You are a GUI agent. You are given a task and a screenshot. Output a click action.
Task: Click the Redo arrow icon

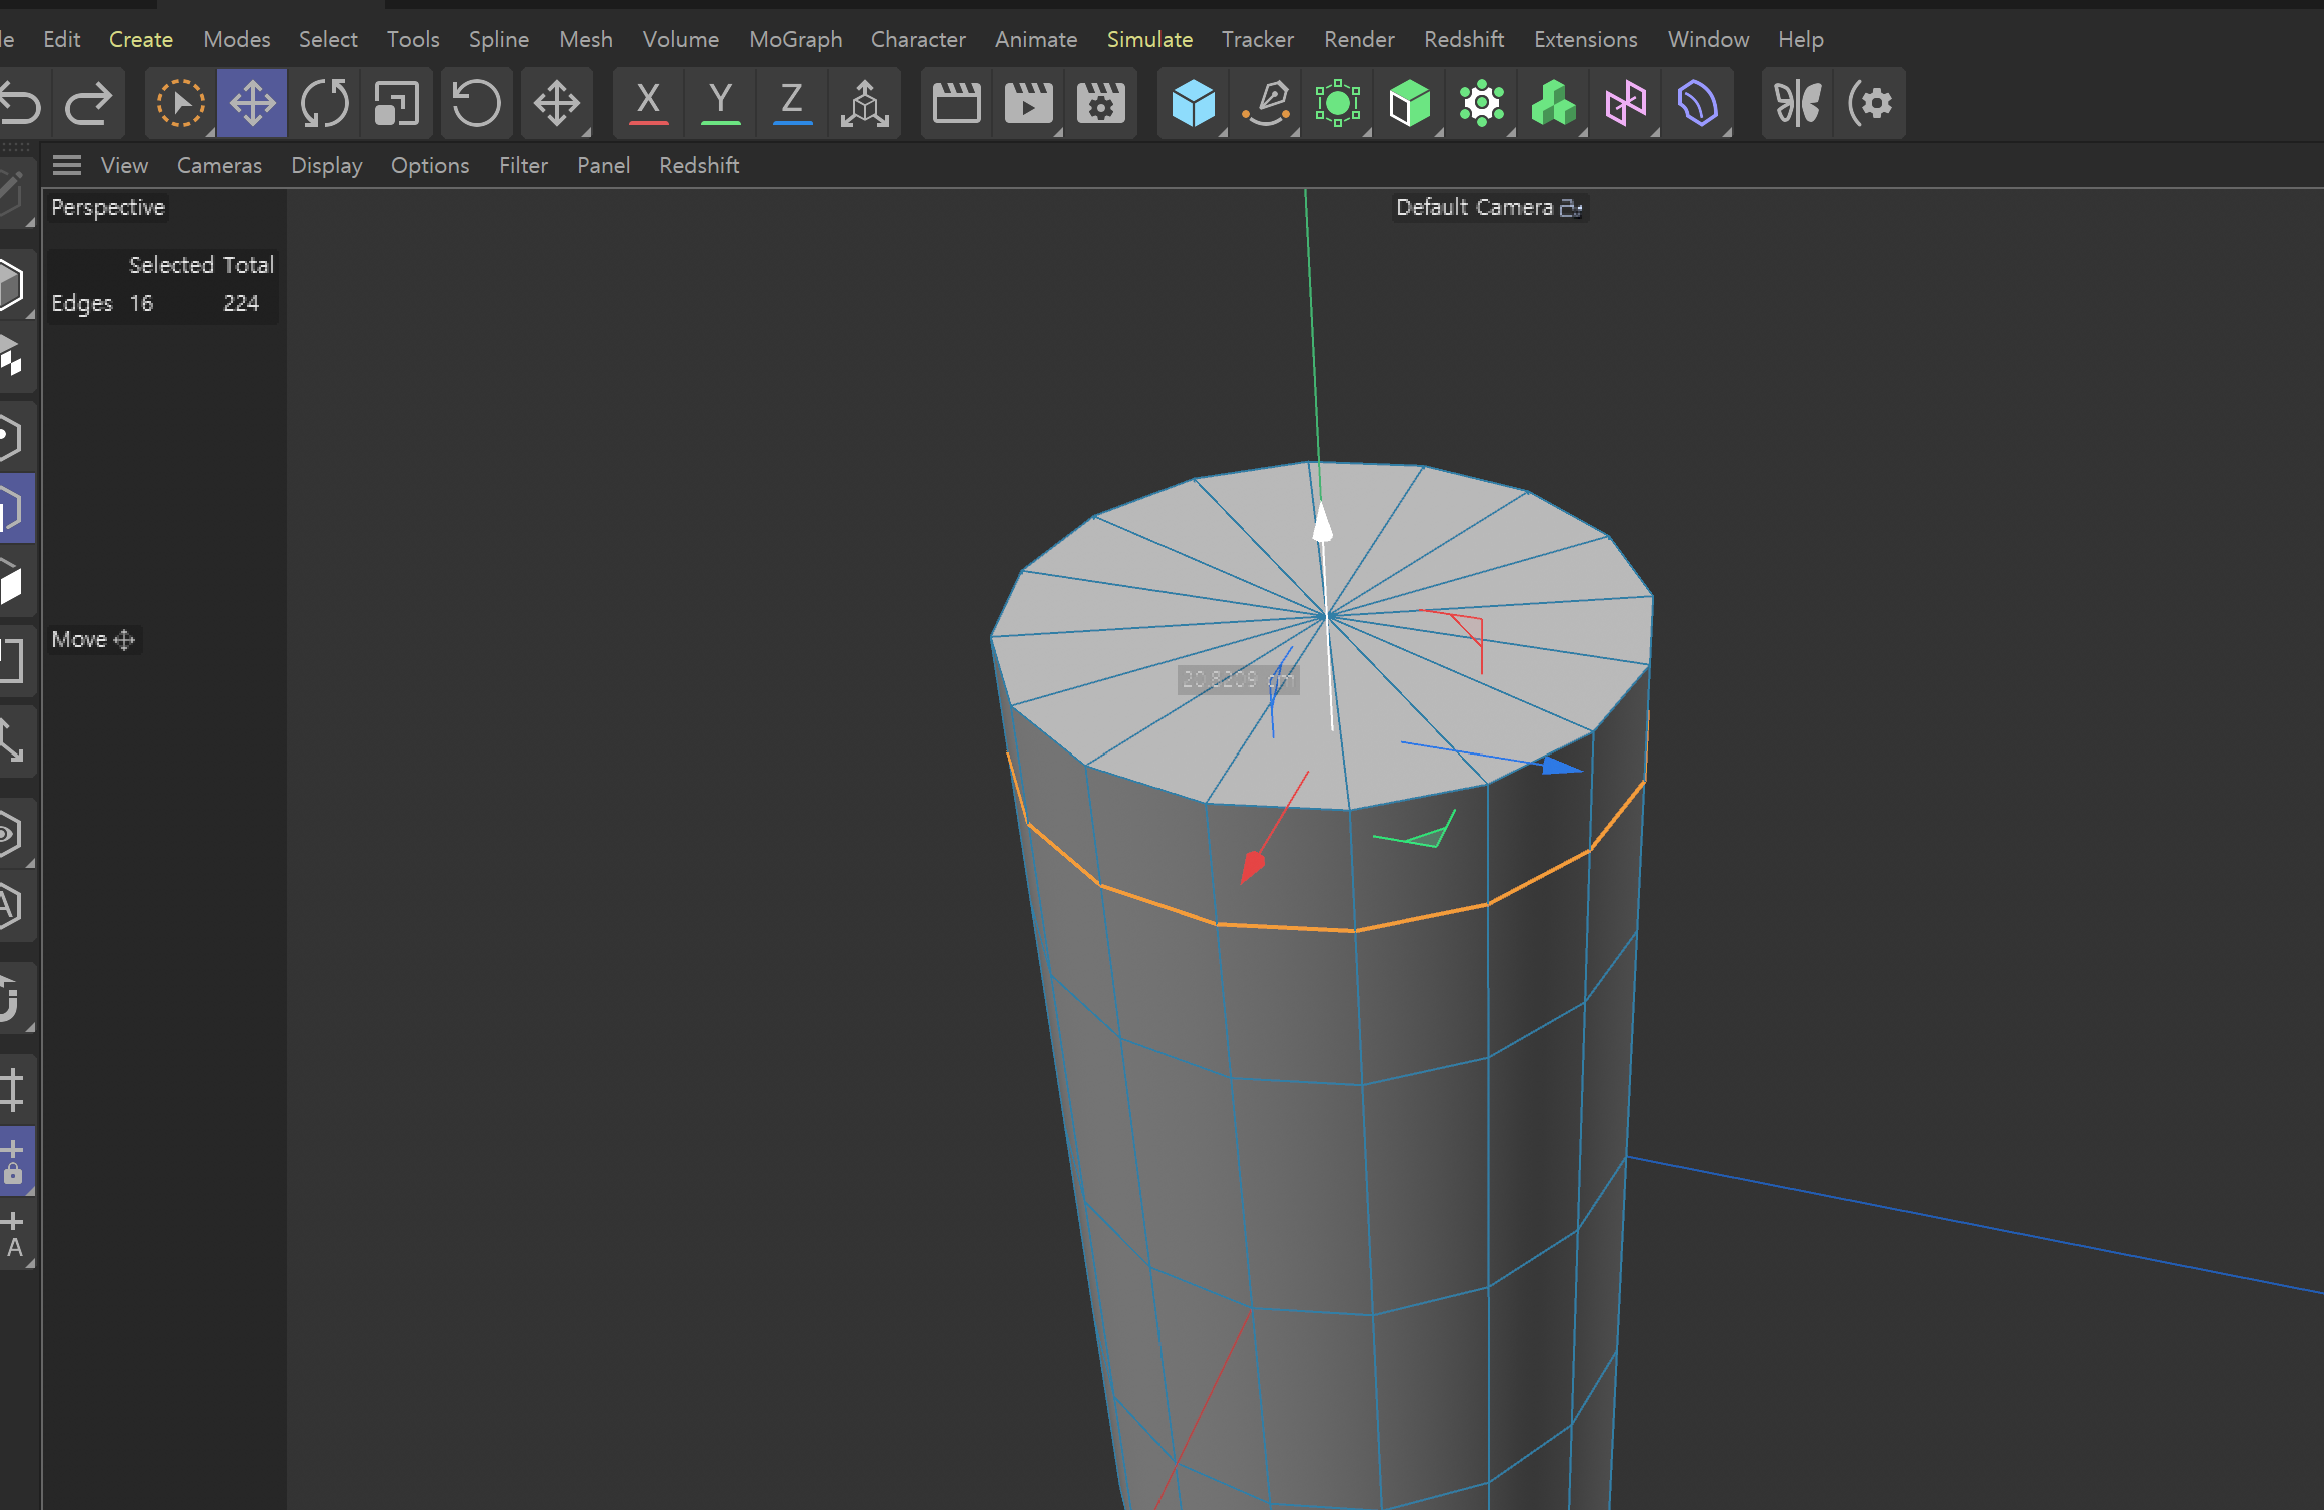[88, 103]
